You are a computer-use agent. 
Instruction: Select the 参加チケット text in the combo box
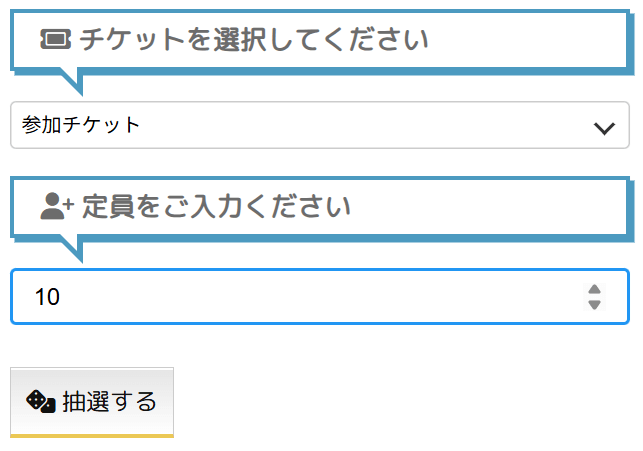click(81, 125)
